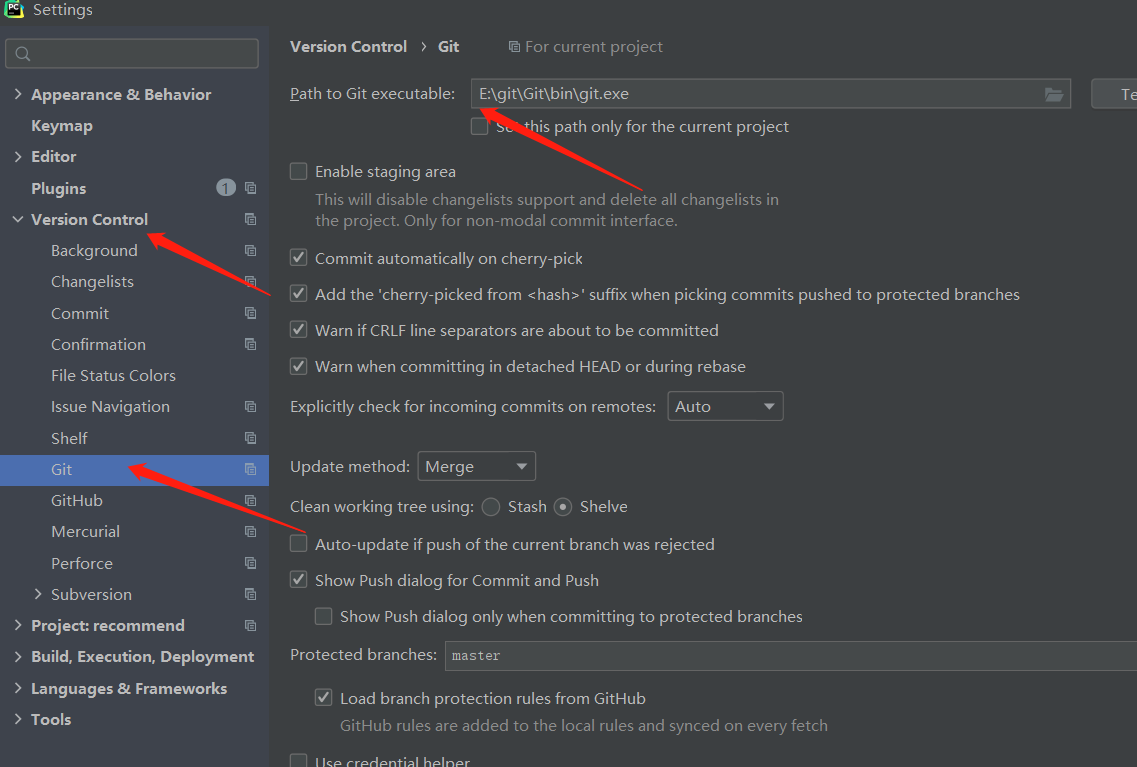Click the icon next to the Changelists entry
The image size is (1137, 767).
pos(249,281)
